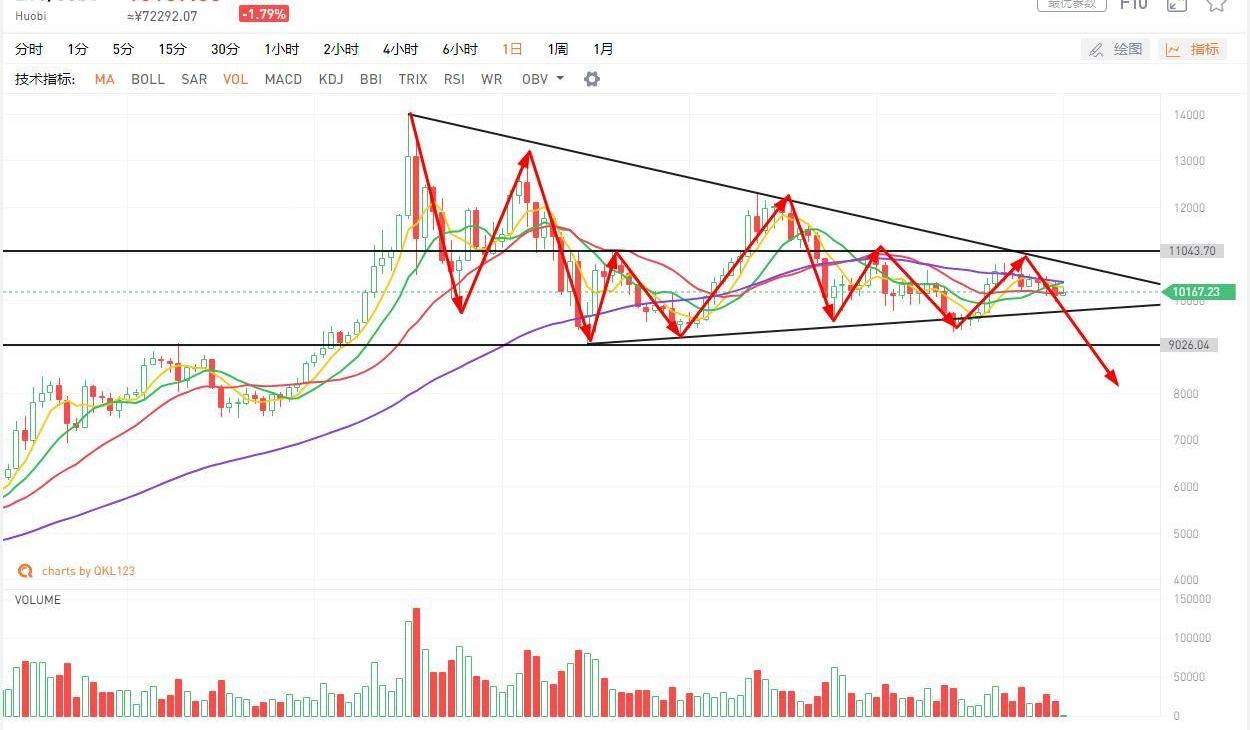Click the 绘图 drawing tools button
Viewport: 1250px width, 730px height.
(1115, 49)
